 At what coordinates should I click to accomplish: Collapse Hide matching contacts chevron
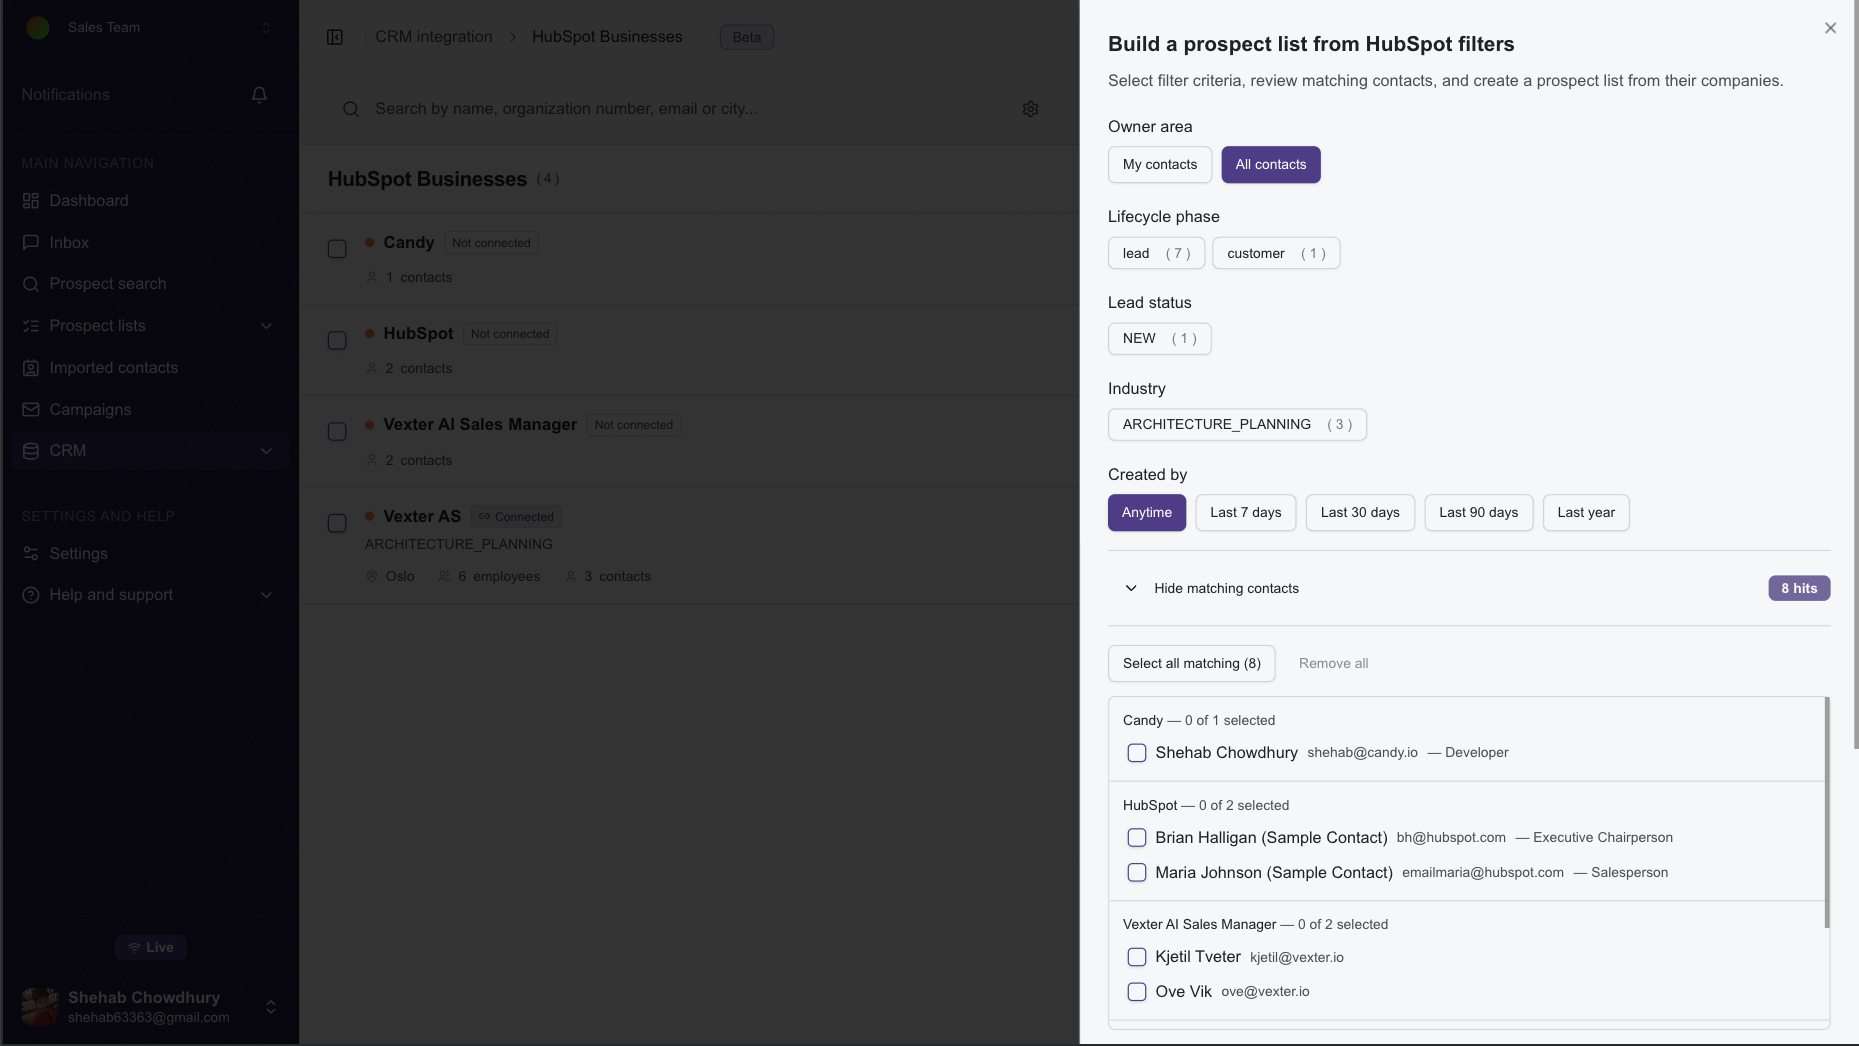[1131, 588]
